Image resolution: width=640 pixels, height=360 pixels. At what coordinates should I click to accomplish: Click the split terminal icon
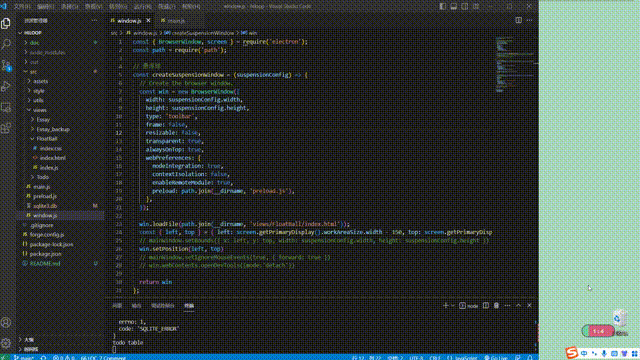click(x=486, y=305)
